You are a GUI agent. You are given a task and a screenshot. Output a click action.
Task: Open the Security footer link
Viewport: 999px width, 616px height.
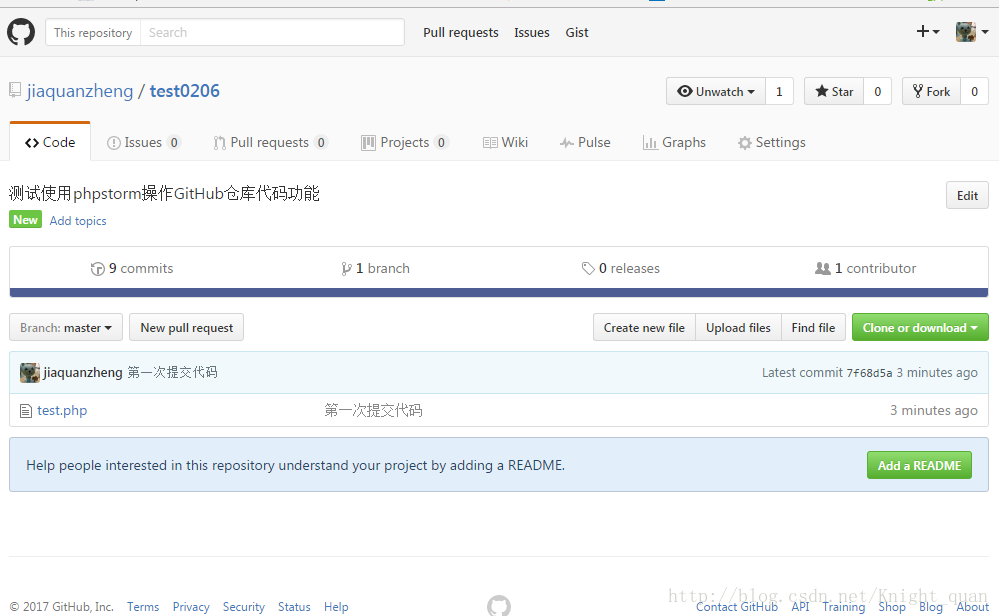click(x=243, y=606)
